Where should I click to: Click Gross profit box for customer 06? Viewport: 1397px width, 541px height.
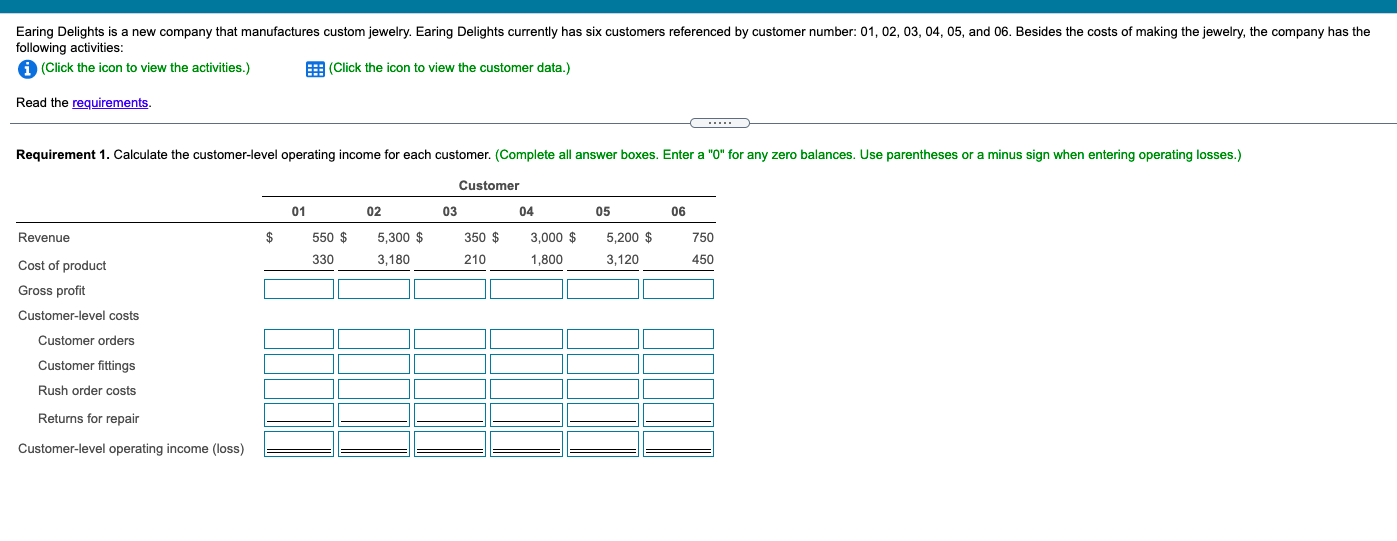pyautogui.click(x=678, y=289)
